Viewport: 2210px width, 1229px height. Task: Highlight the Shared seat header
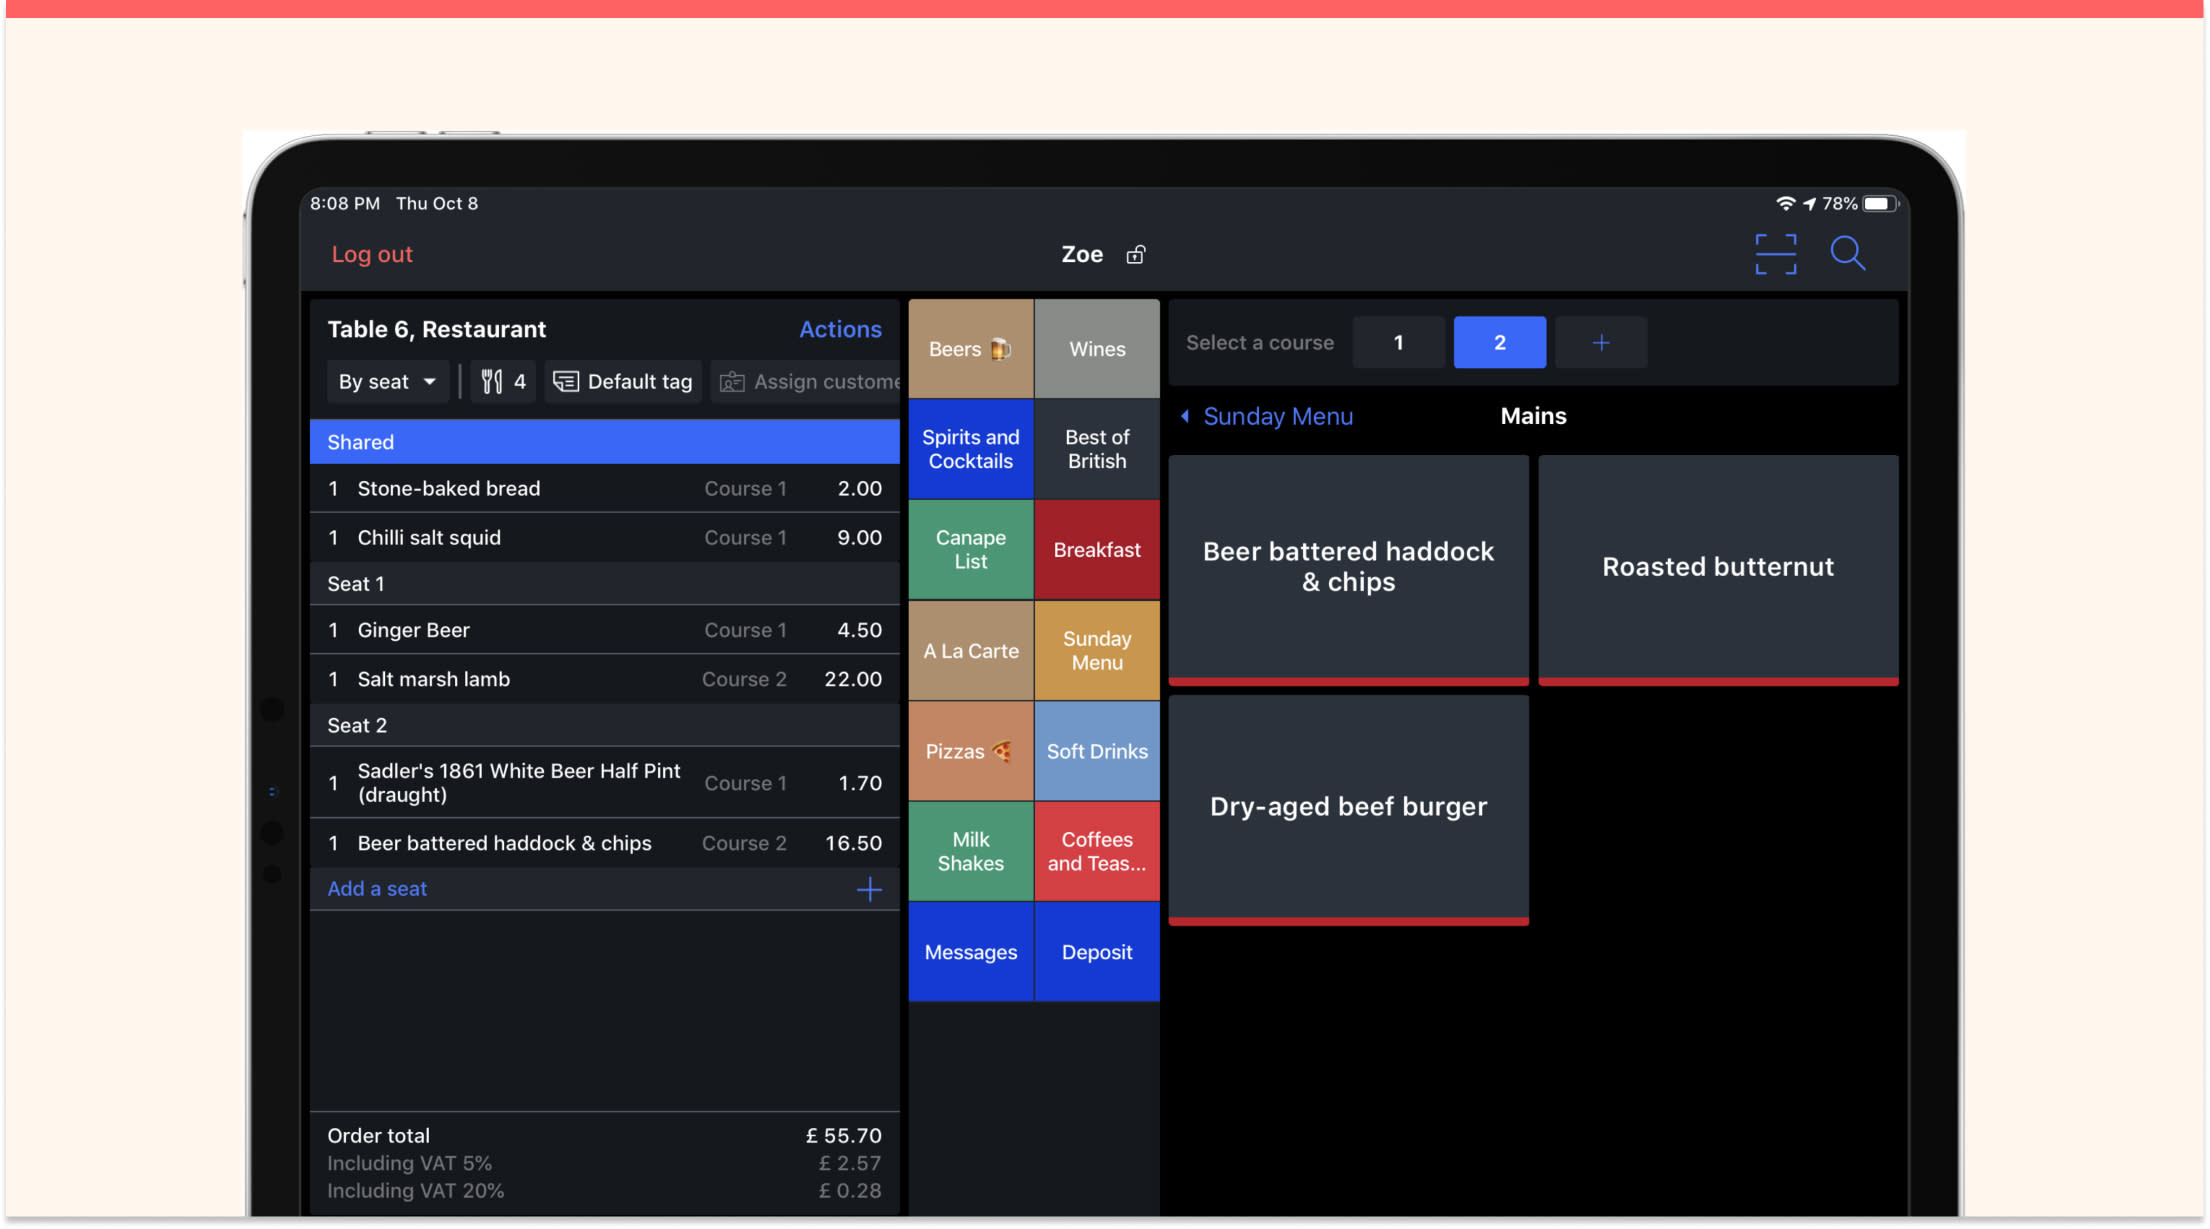pos(604,442)
